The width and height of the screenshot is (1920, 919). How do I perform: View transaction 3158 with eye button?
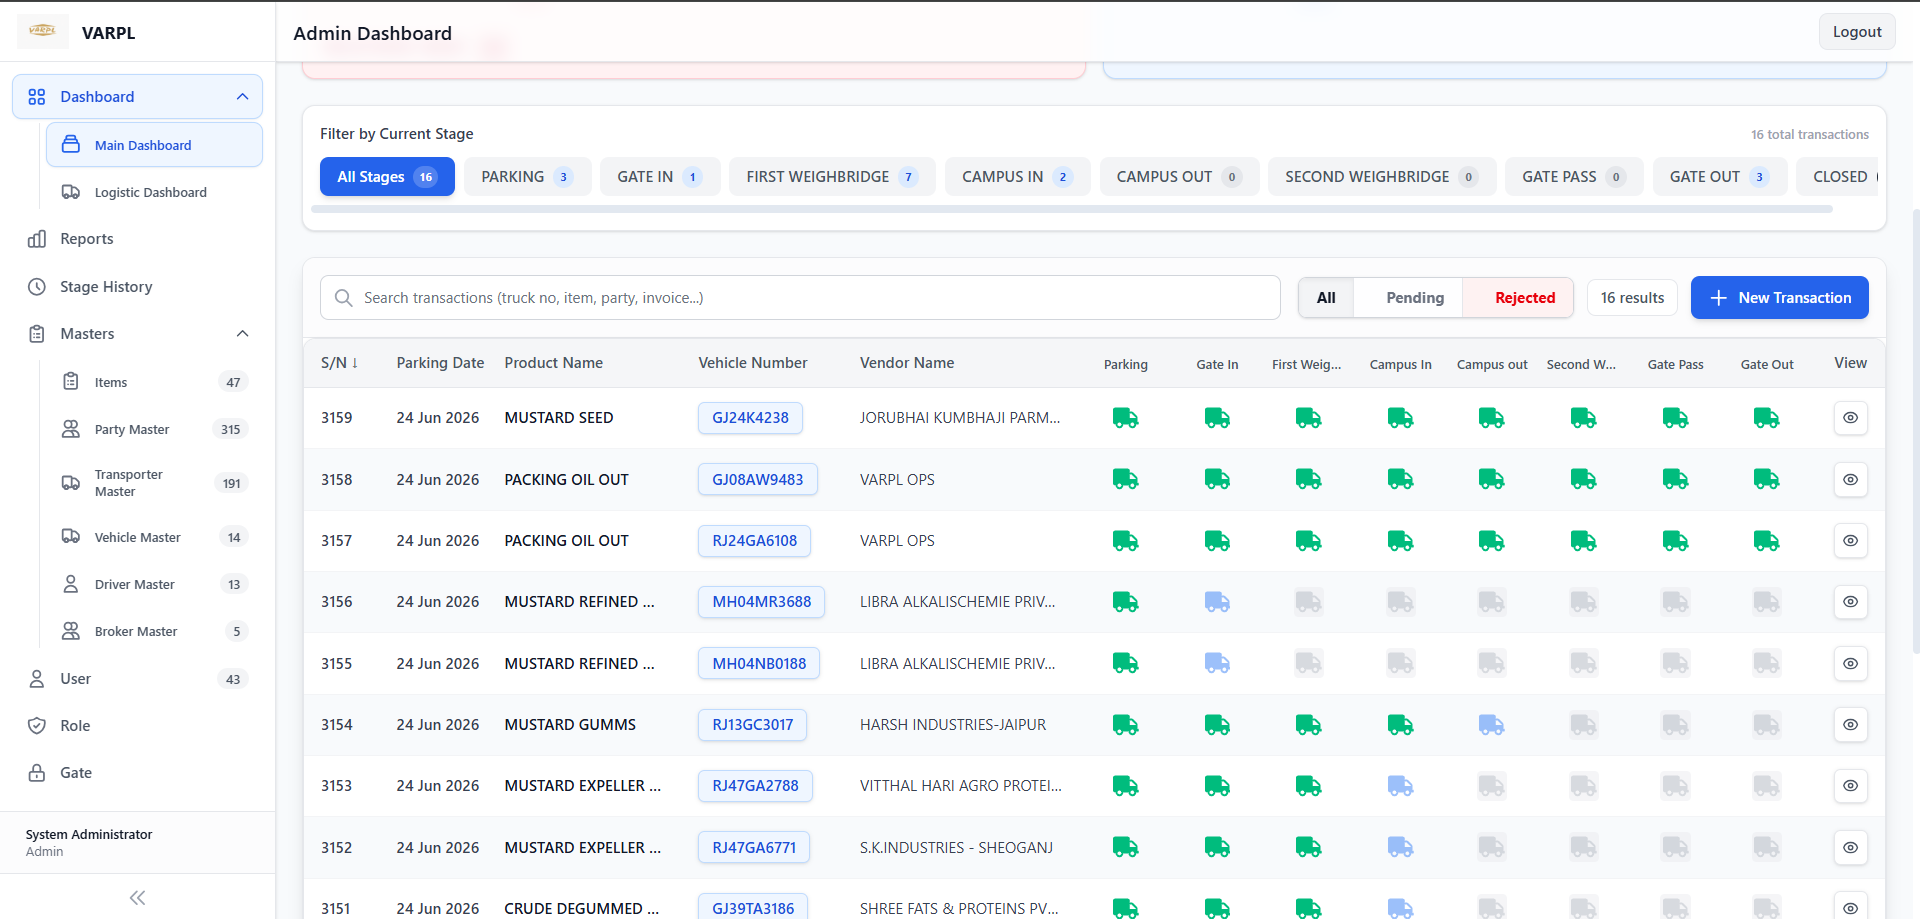(1851, 479)
